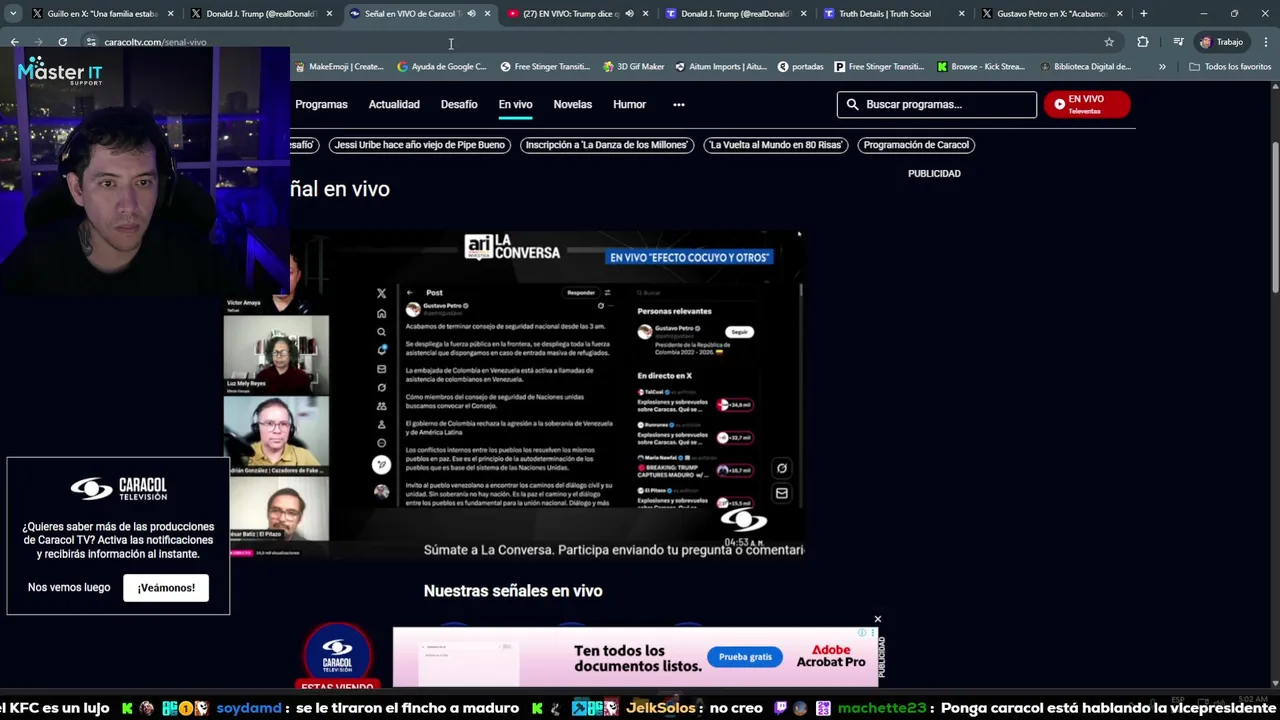Accept notifications with '¡Veámonos!' button
This screenshot has height=720, width=1280.
tap(166, 587)
